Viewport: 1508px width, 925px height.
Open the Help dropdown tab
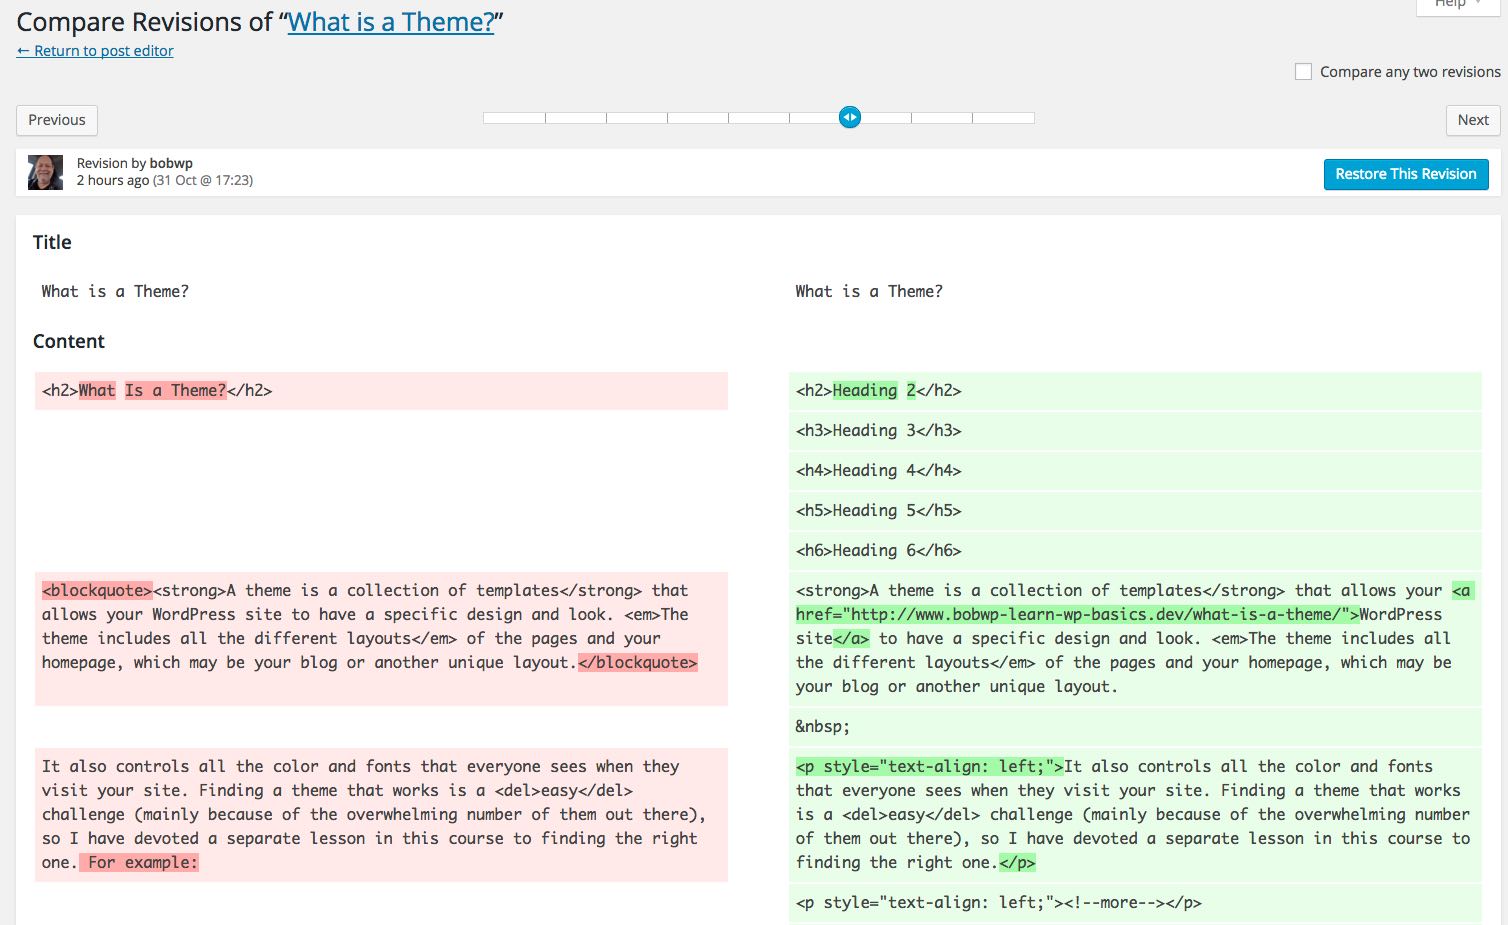1456,5
